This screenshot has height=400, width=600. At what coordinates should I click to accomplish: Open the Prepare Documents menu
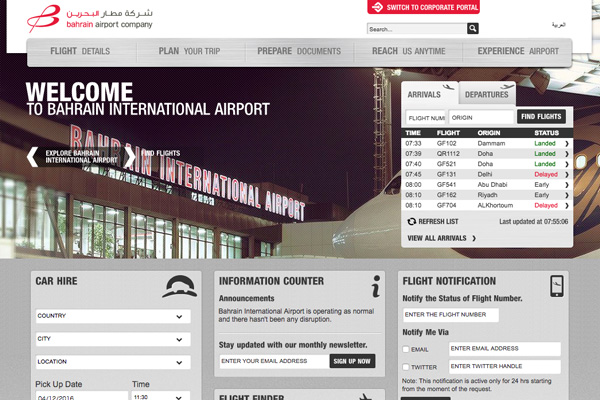(x=299, y=51)
